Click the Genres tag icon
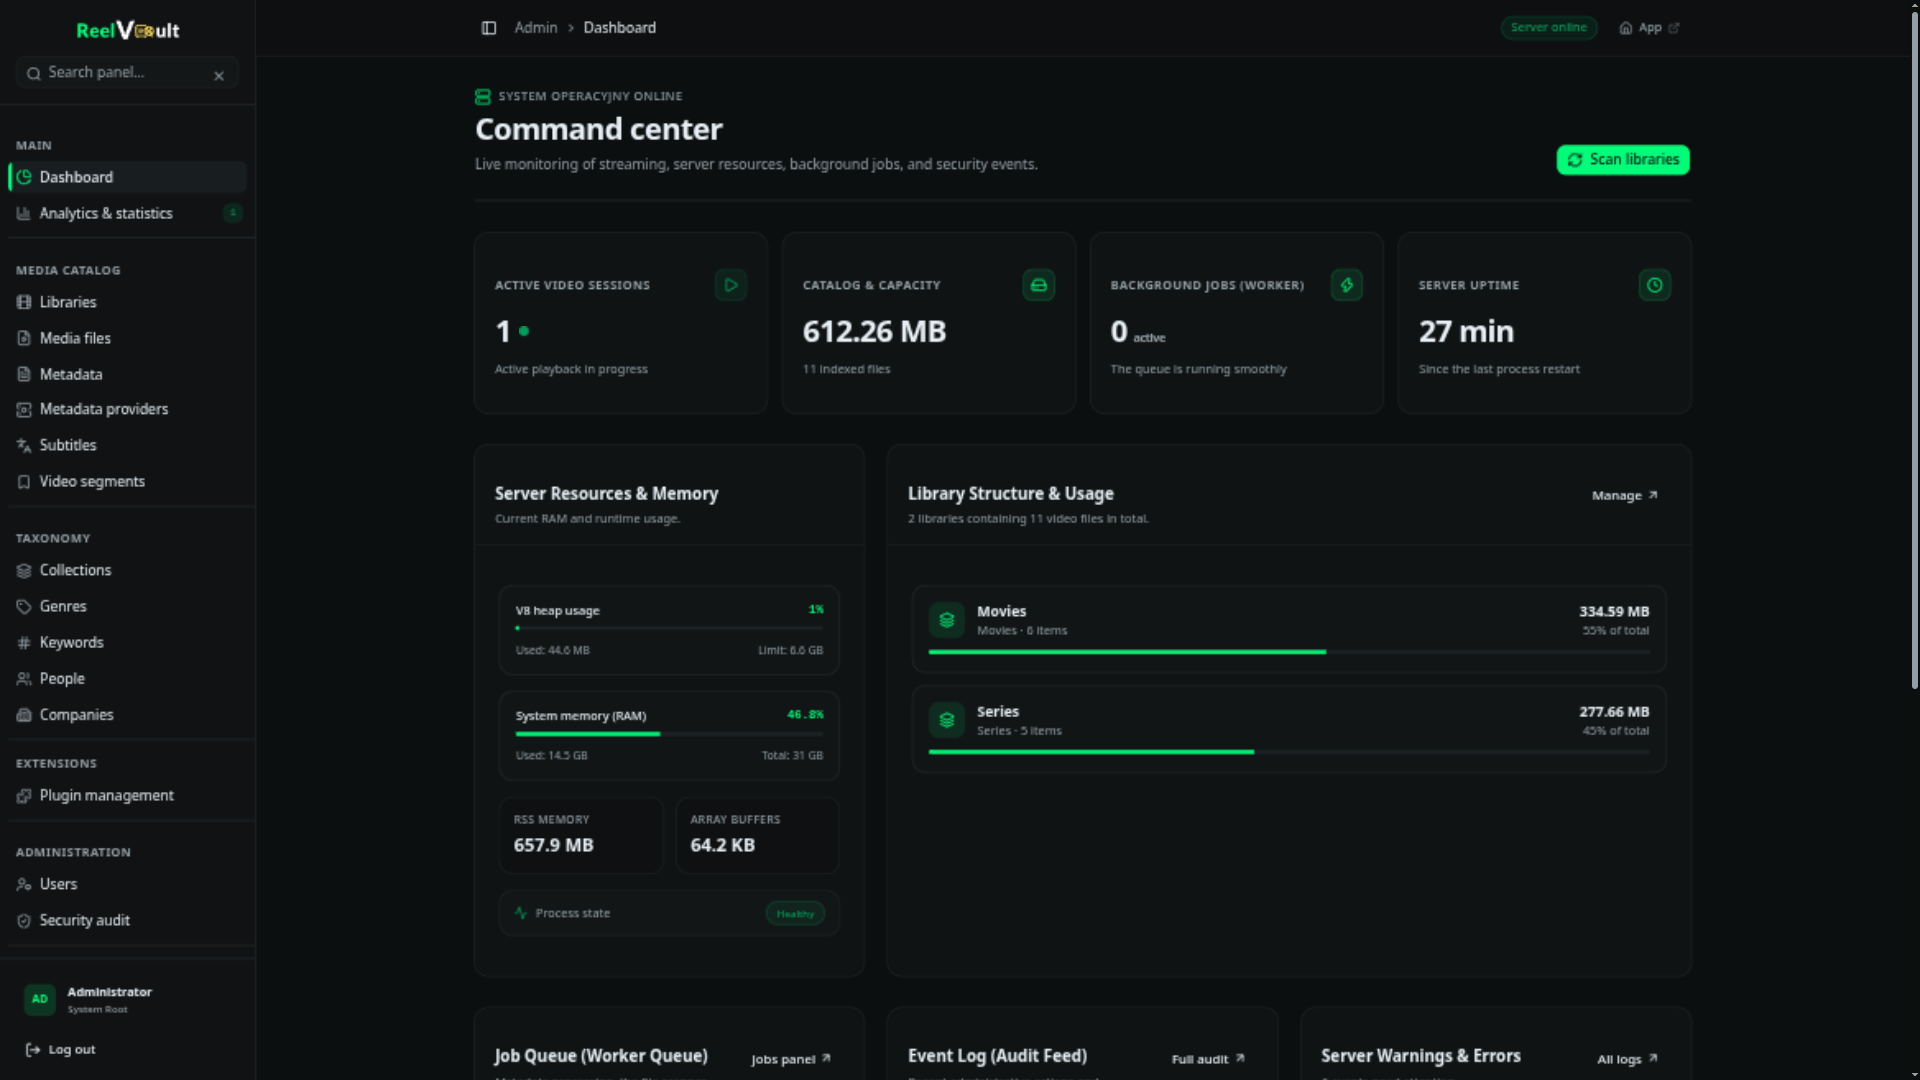Image resolution: width=1920 pixels, height=1080 pixels. click(x=24, y=606)
